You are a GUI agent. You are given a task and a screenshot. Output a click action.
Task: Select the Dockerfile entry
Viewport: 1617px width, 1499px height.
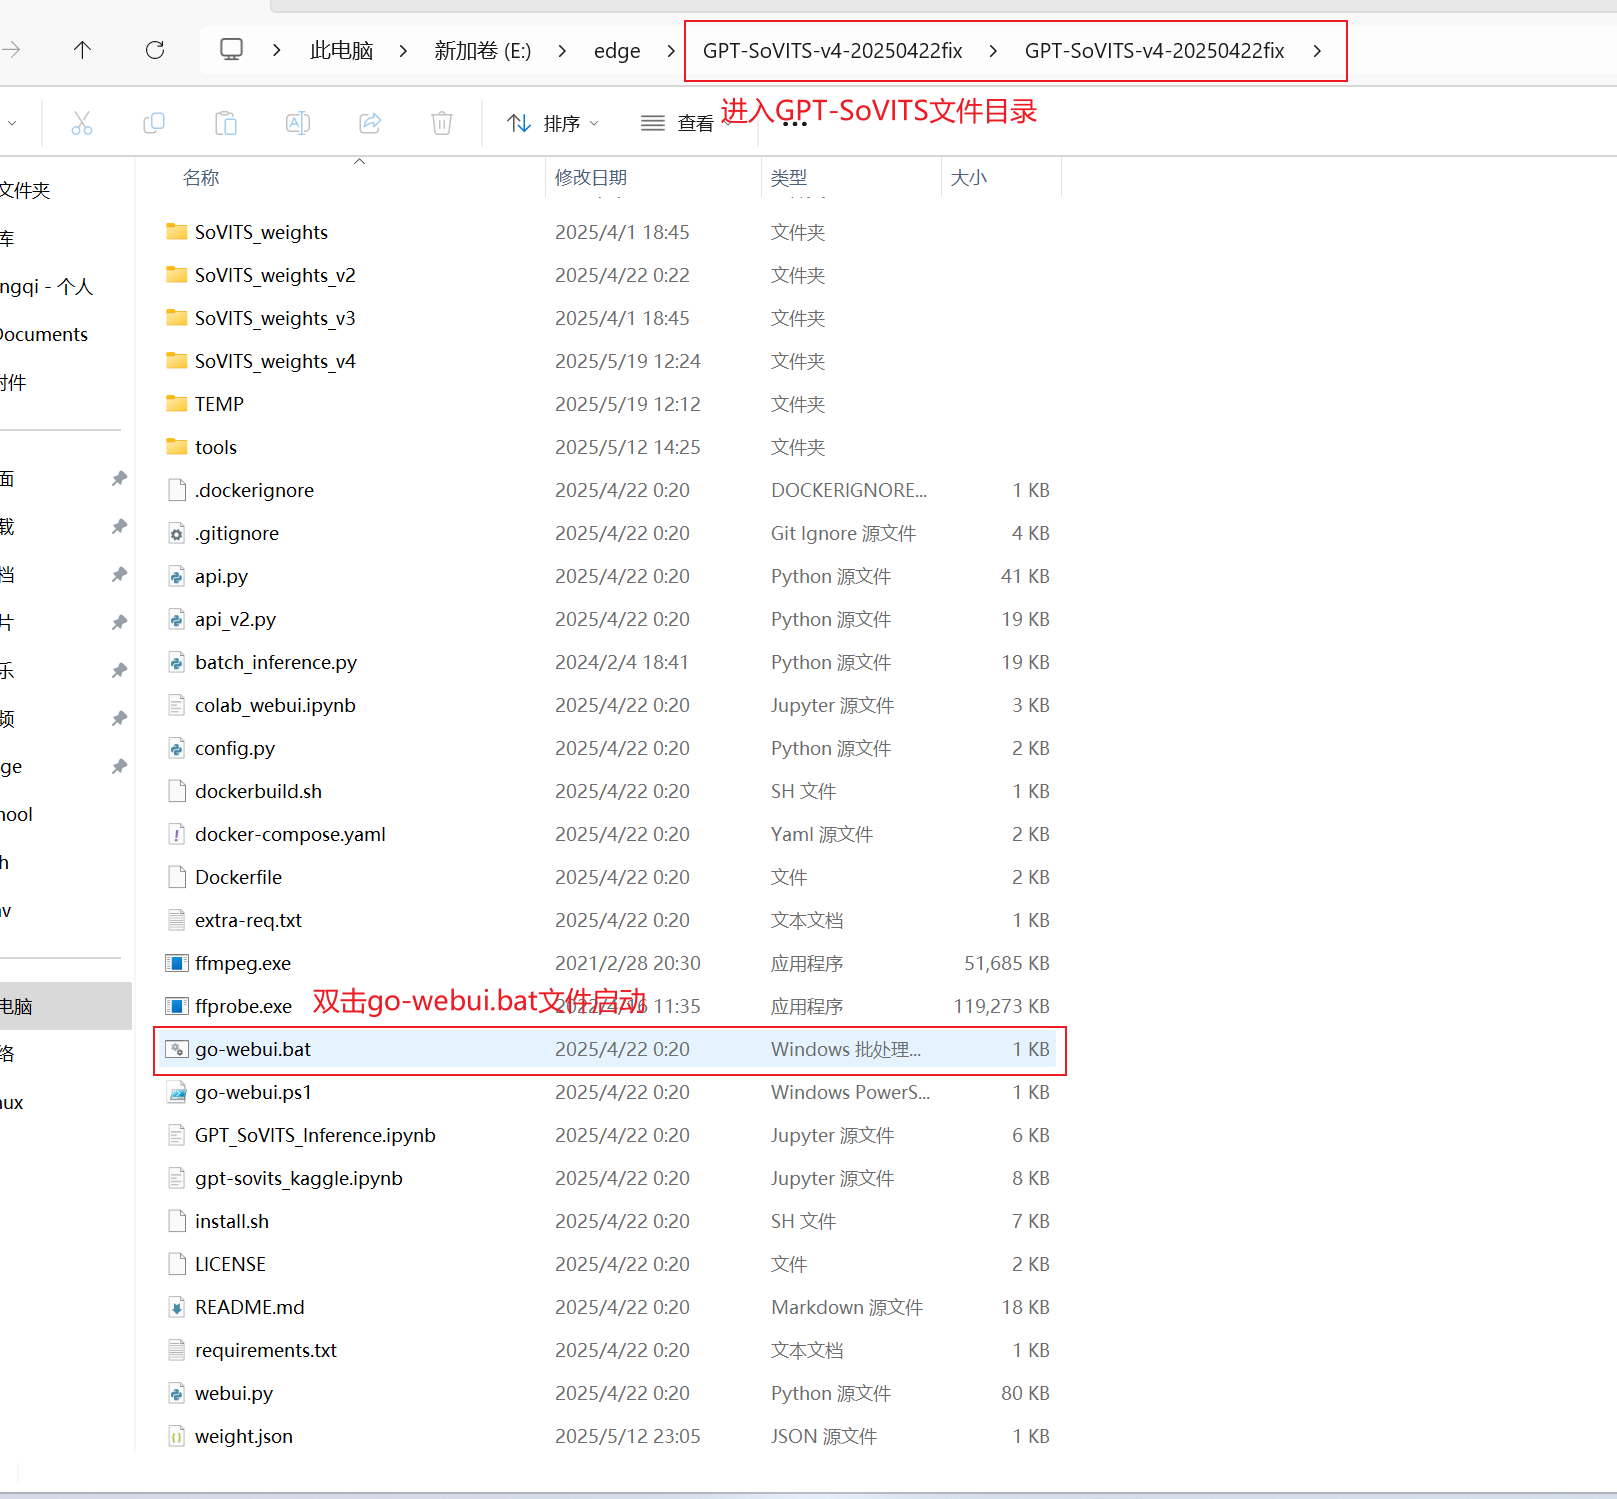(238, 877)
